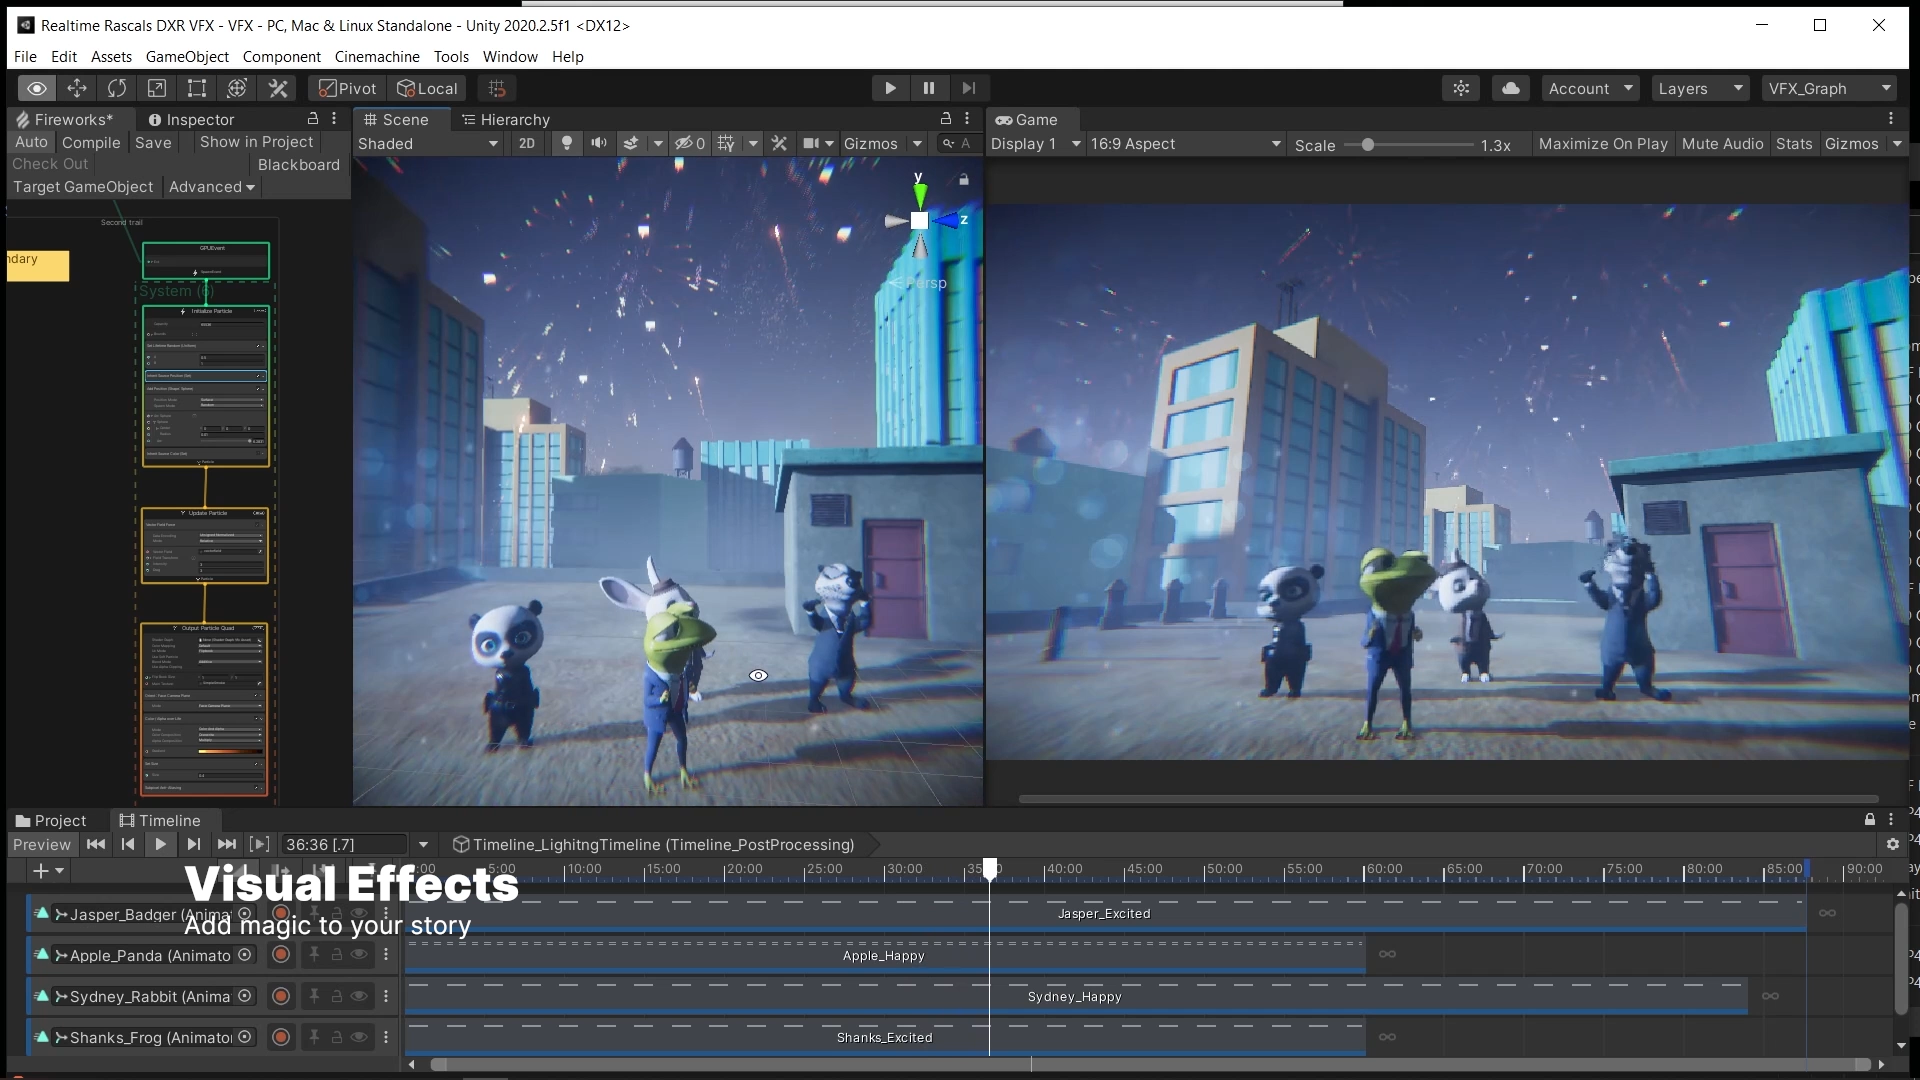Open Unity Collab cloud icon
This screenshot has height=1080, width=1920.
point(1510,88)
